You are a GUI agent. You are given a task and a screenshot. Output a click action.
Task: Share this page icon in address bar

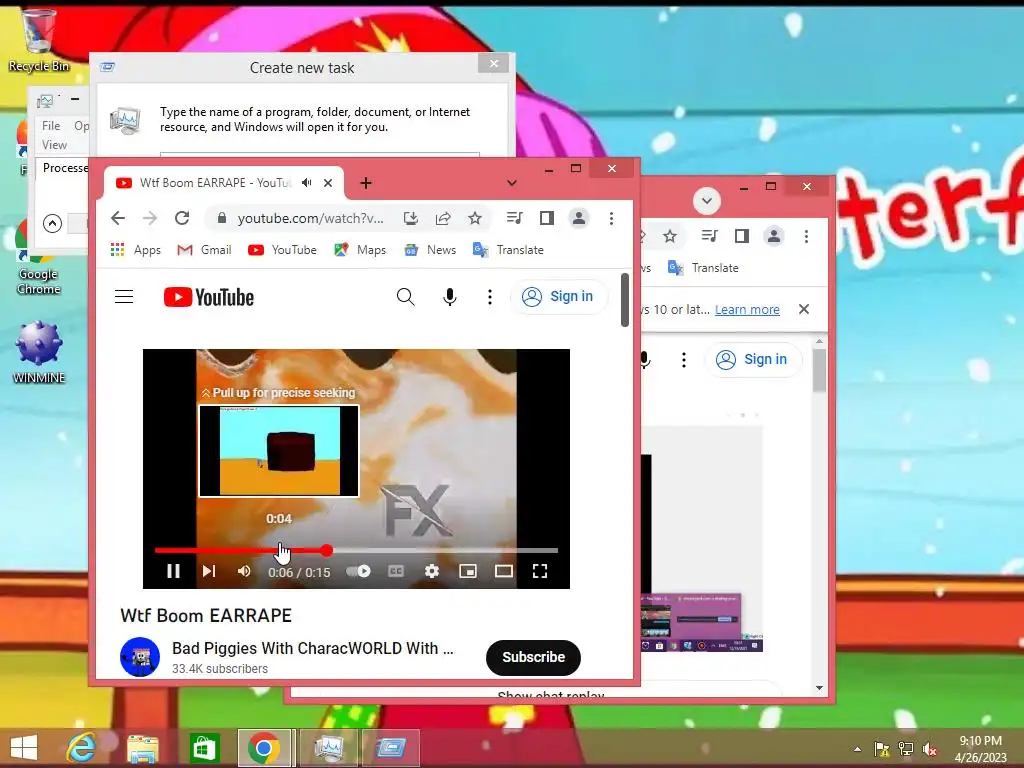[443, 218]
